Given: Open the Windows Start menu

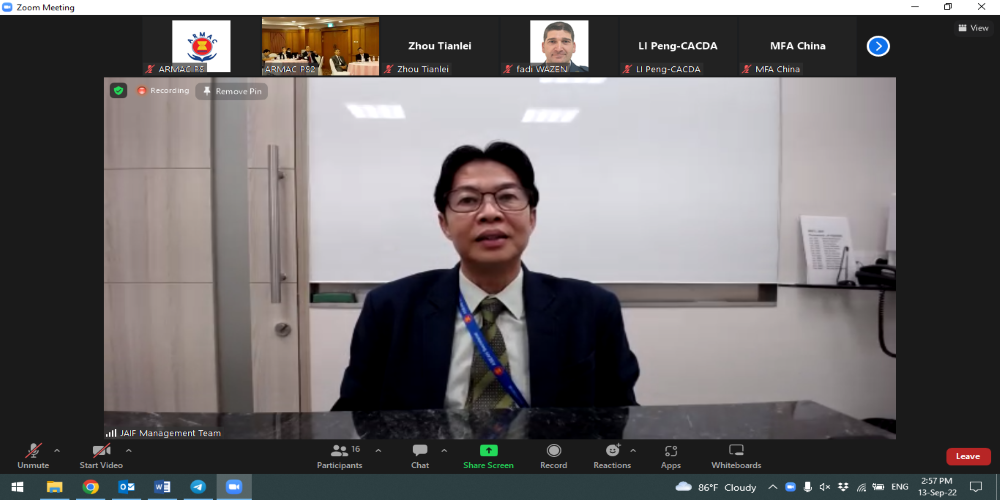Looking at the screenshot, I should click(17, 487).
